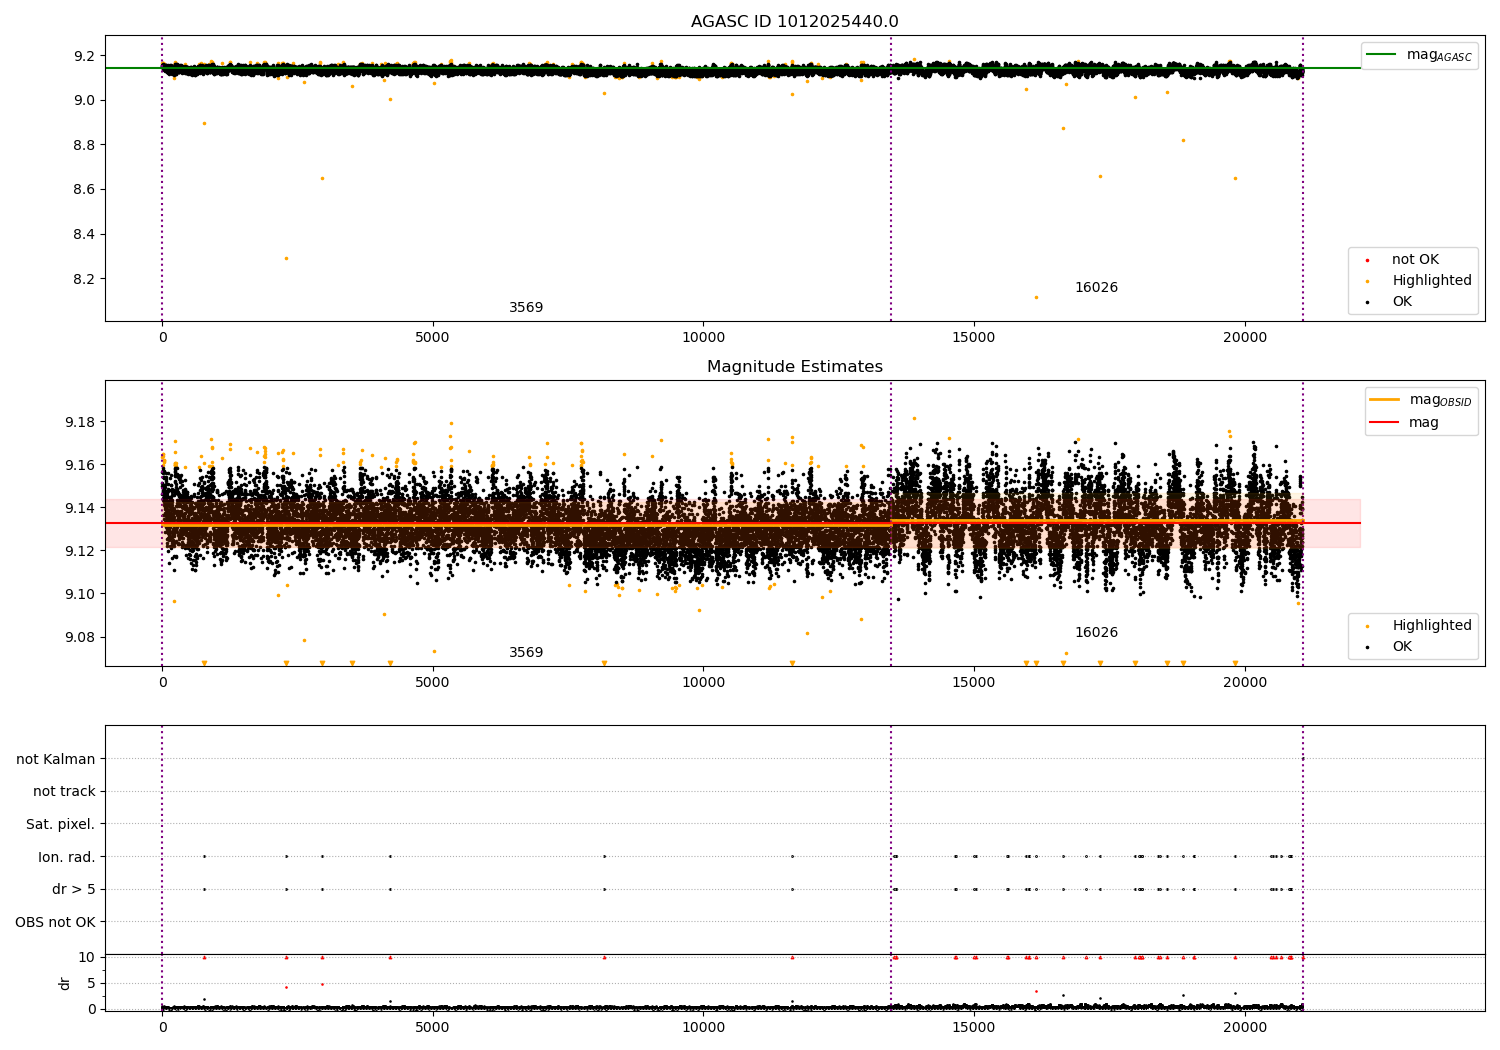The width and height of the screenshot is (1500, 1050).
Task: Click y-tick "8.6" on top plot
Action: pos(84,190)
